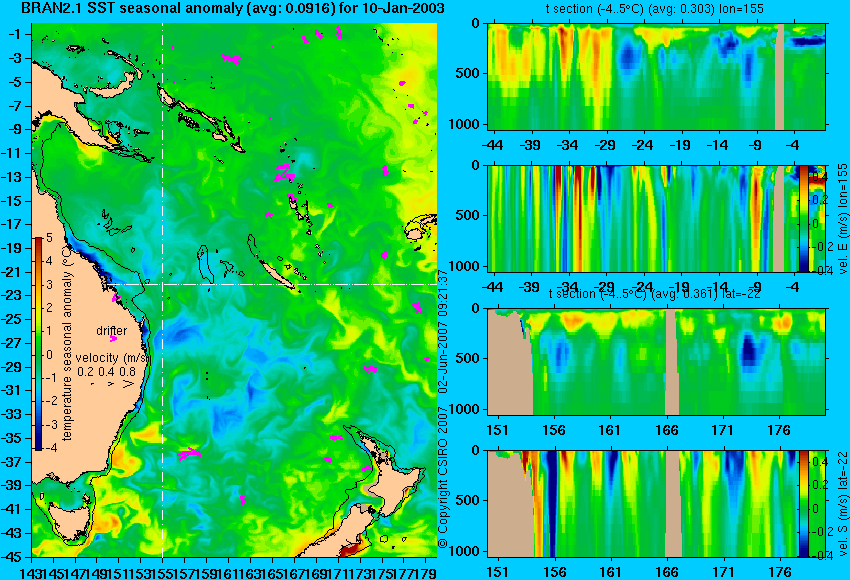Click the '5' value on SST colorbar
This screenshot has width=850, height=580.
(x=49, y=237)
